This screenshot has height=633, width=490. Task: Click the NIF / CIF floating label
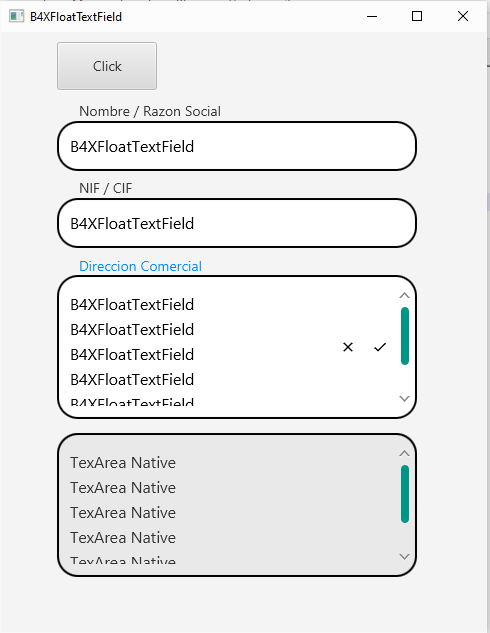[105, 189]
